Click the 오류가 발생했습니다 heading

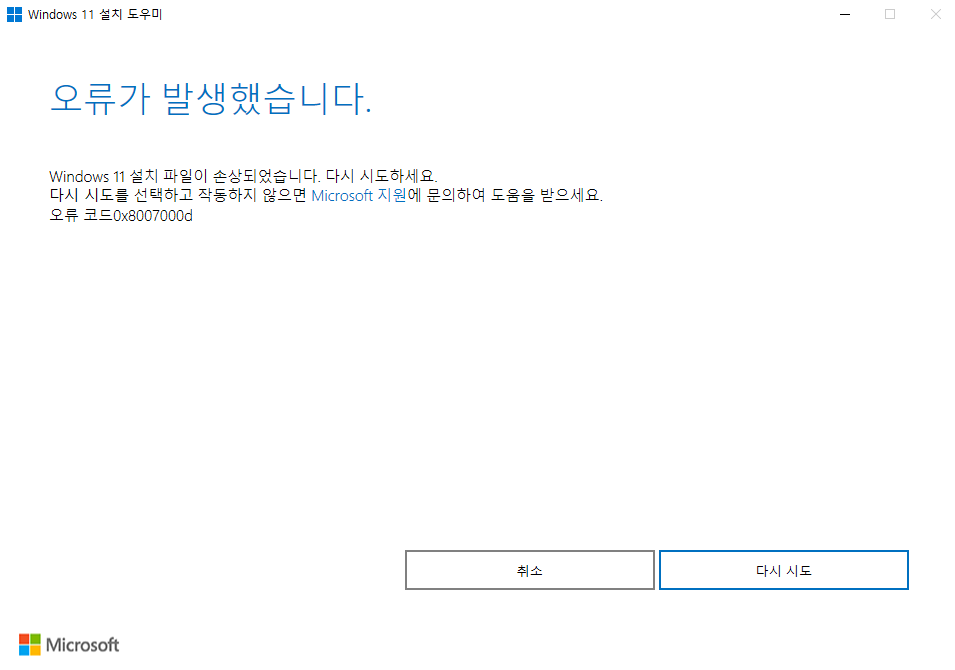coord(211,99)
